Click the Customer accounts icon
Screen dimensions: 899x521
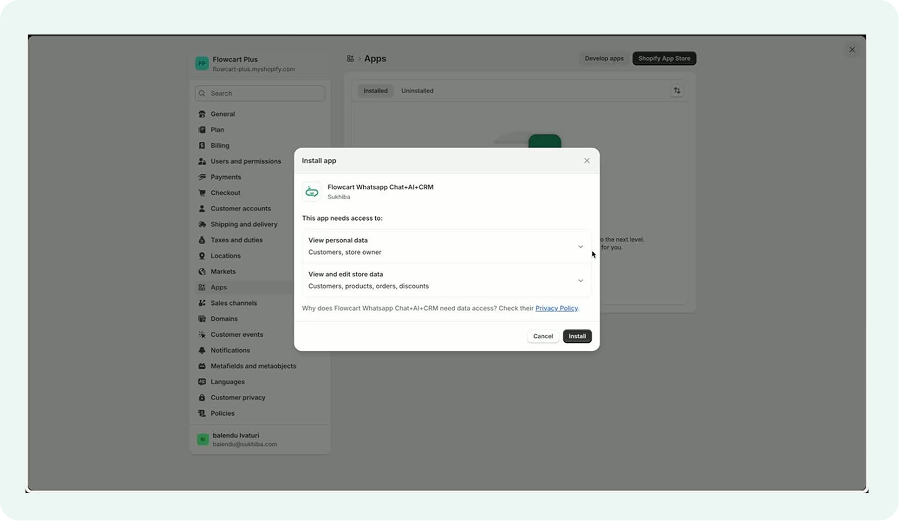202,209
